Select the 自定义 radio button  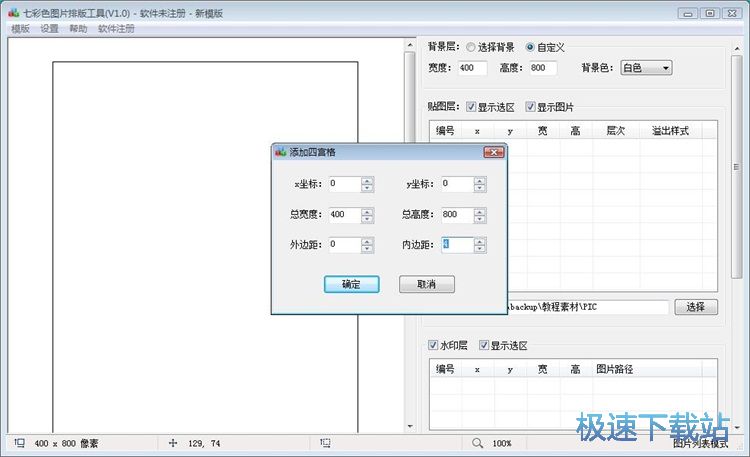(529, 47)
